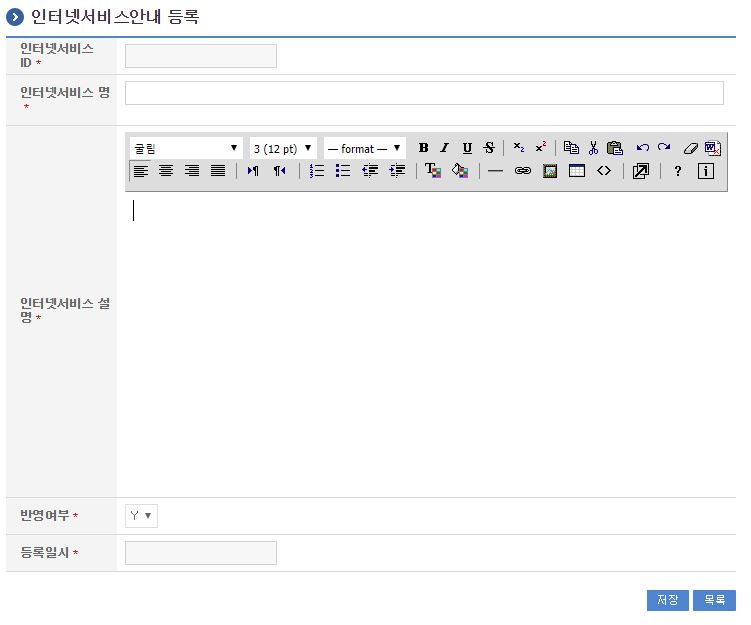The height and width of the screenshot is (625, 751).
Task: Open the font size 3 (12 pt) dropdown
Action: 283,148
